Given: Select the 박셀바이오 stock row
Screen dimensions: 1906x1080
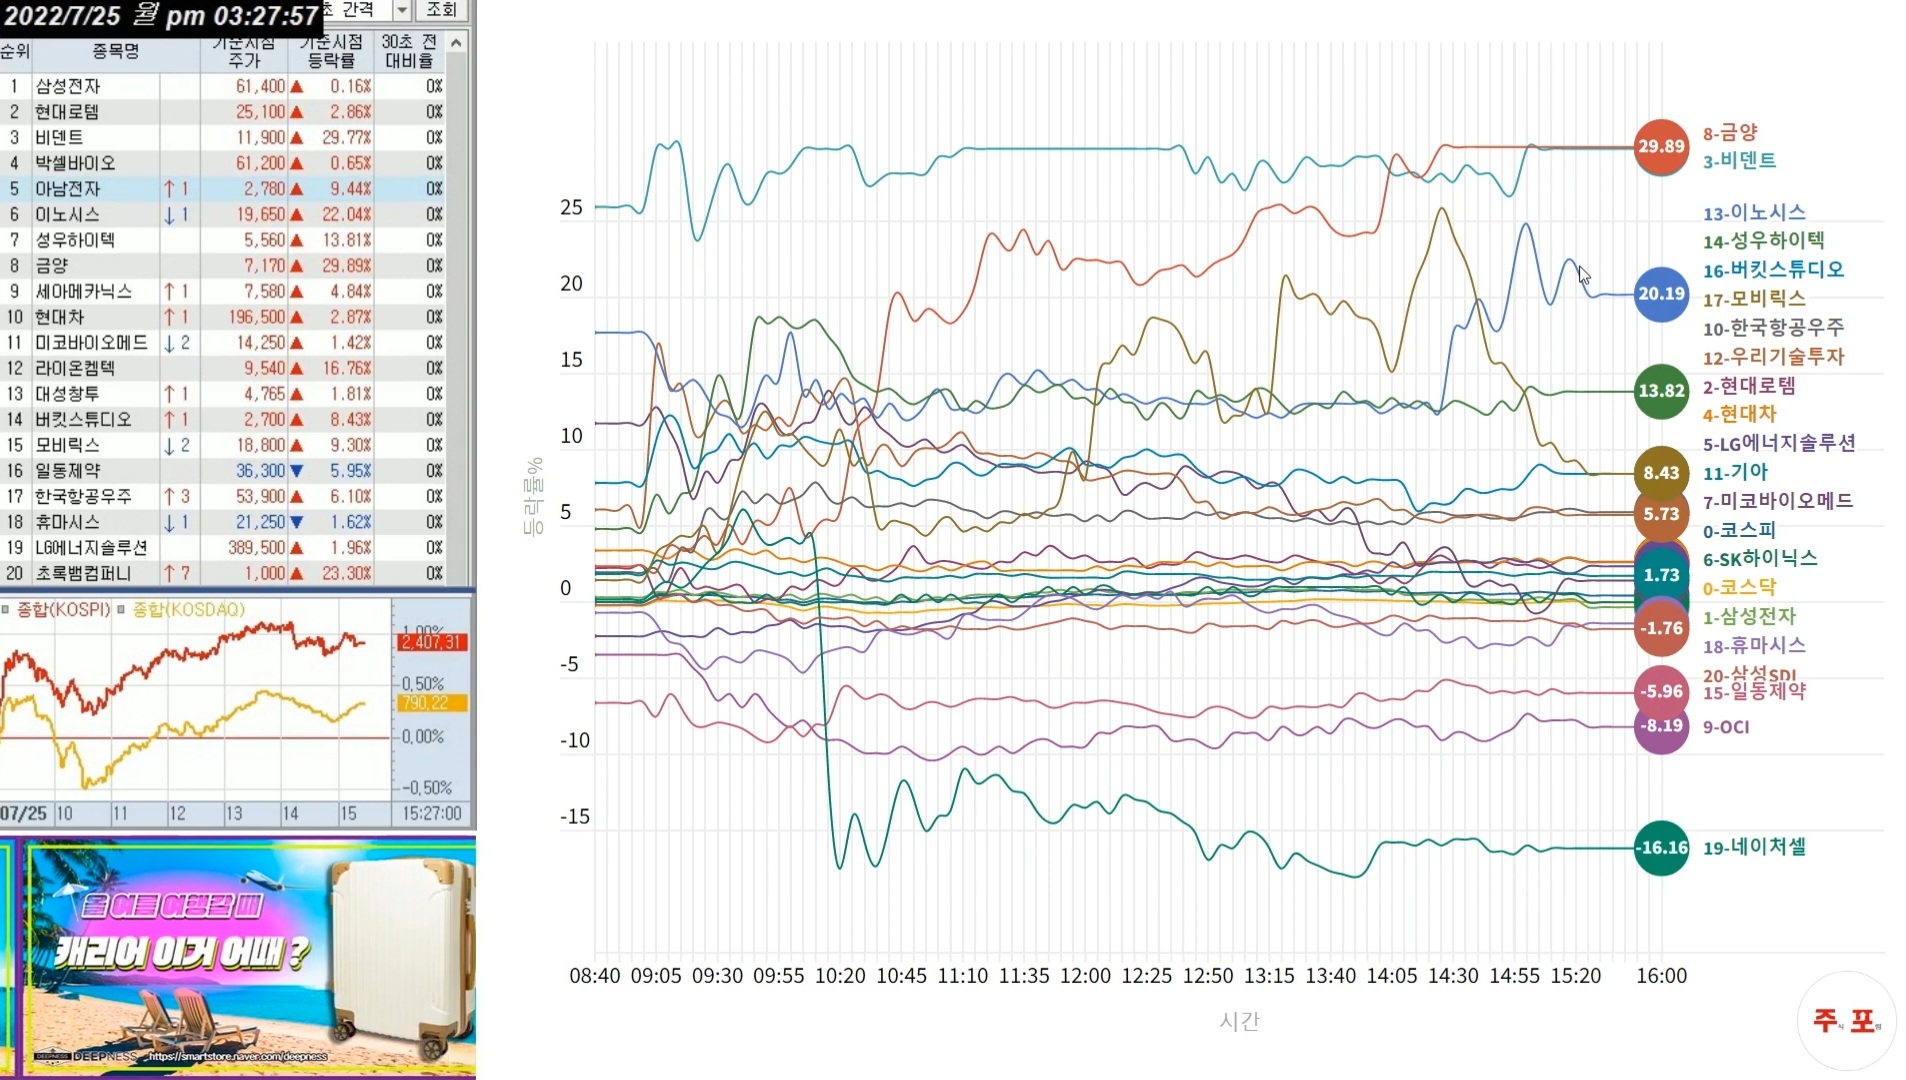Looking at the screenshot, I should 222,163.
